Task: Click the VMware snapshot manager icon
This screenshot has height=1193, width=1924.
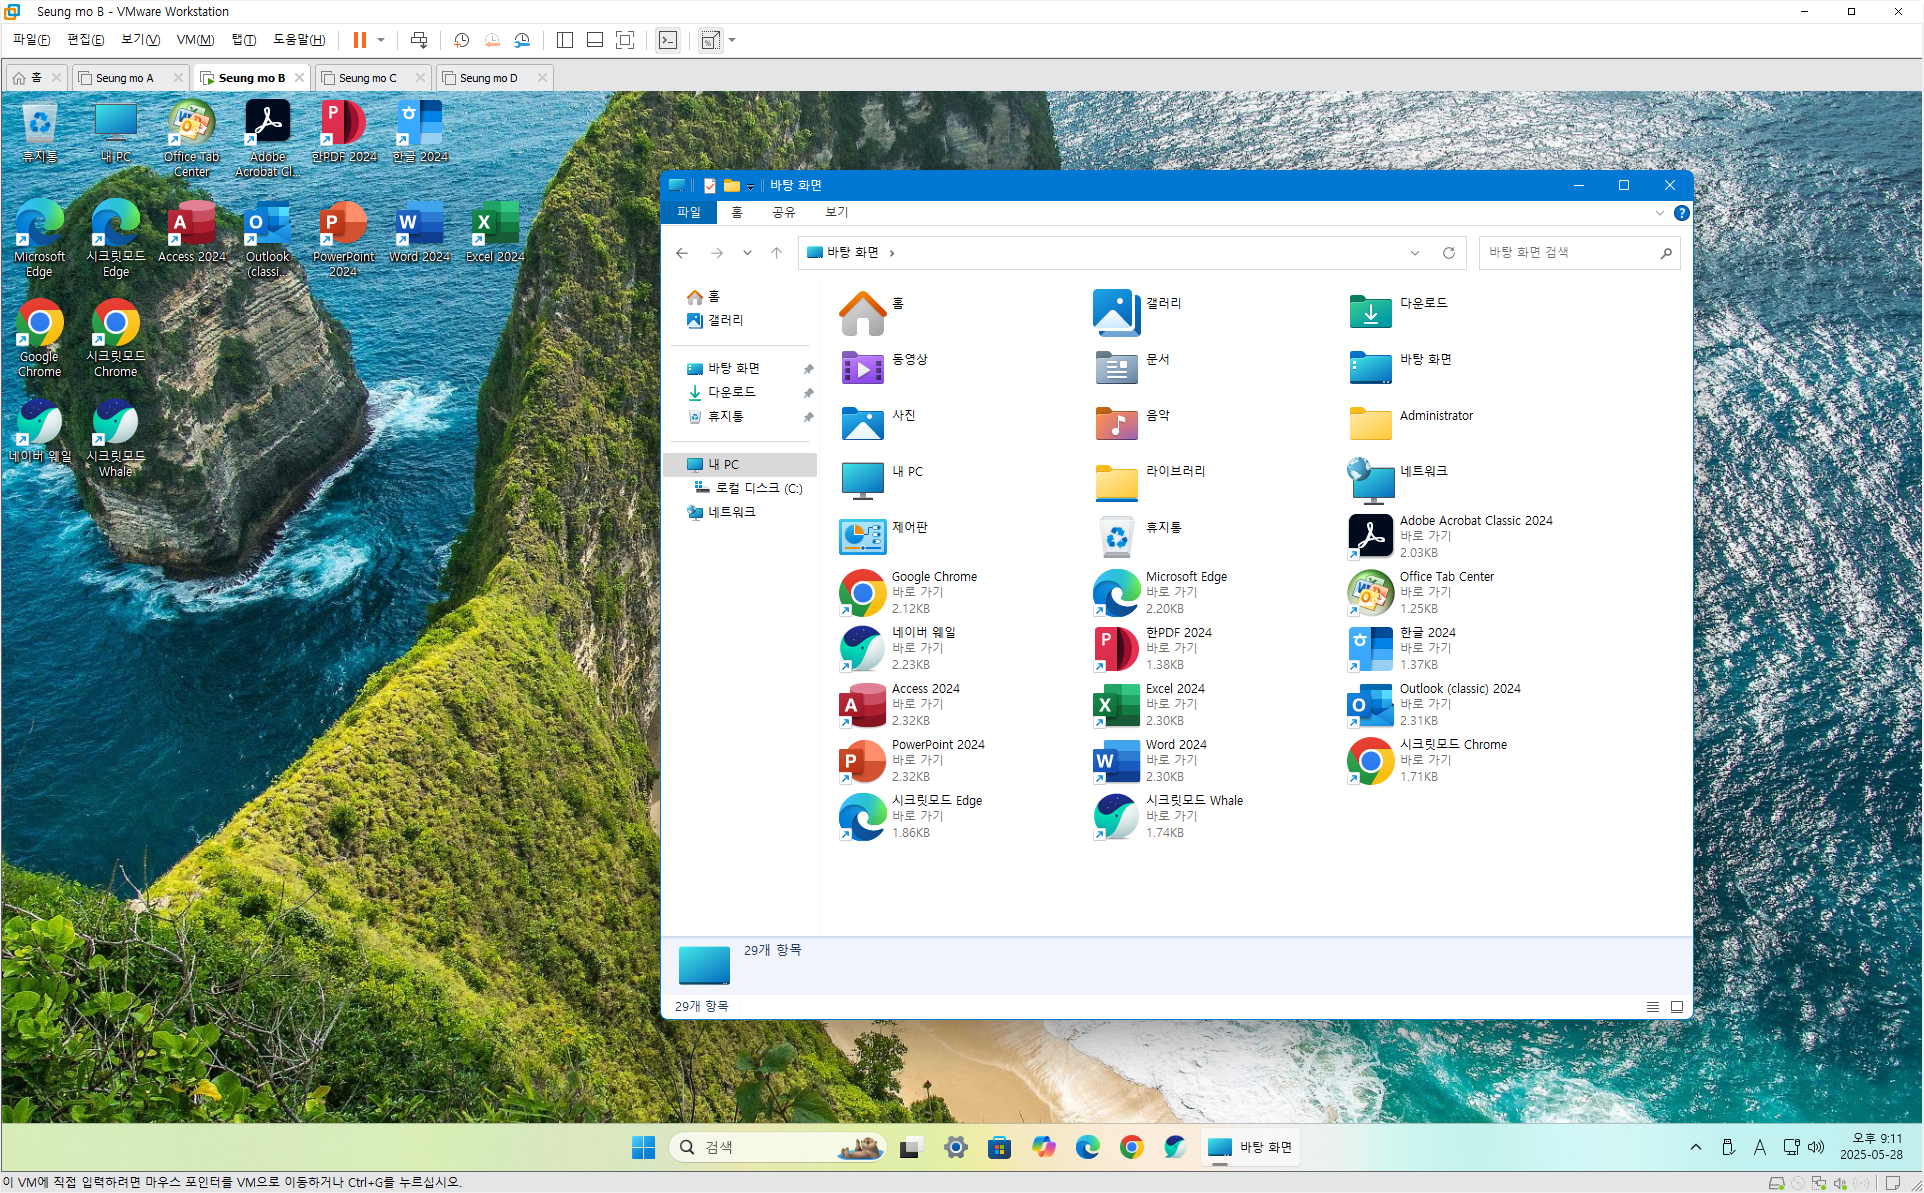Action: pyautogui.click(x=522, y=40)
